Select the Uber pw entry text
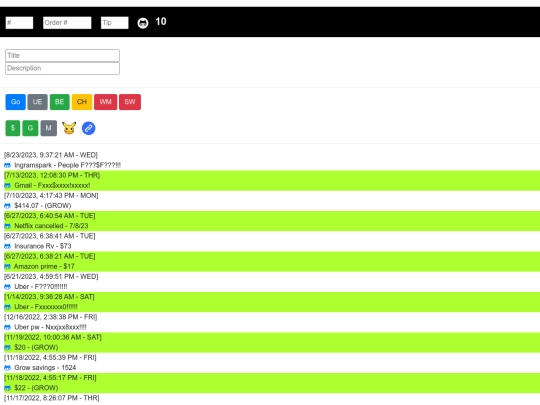540x405 pixels. (50, 328)
